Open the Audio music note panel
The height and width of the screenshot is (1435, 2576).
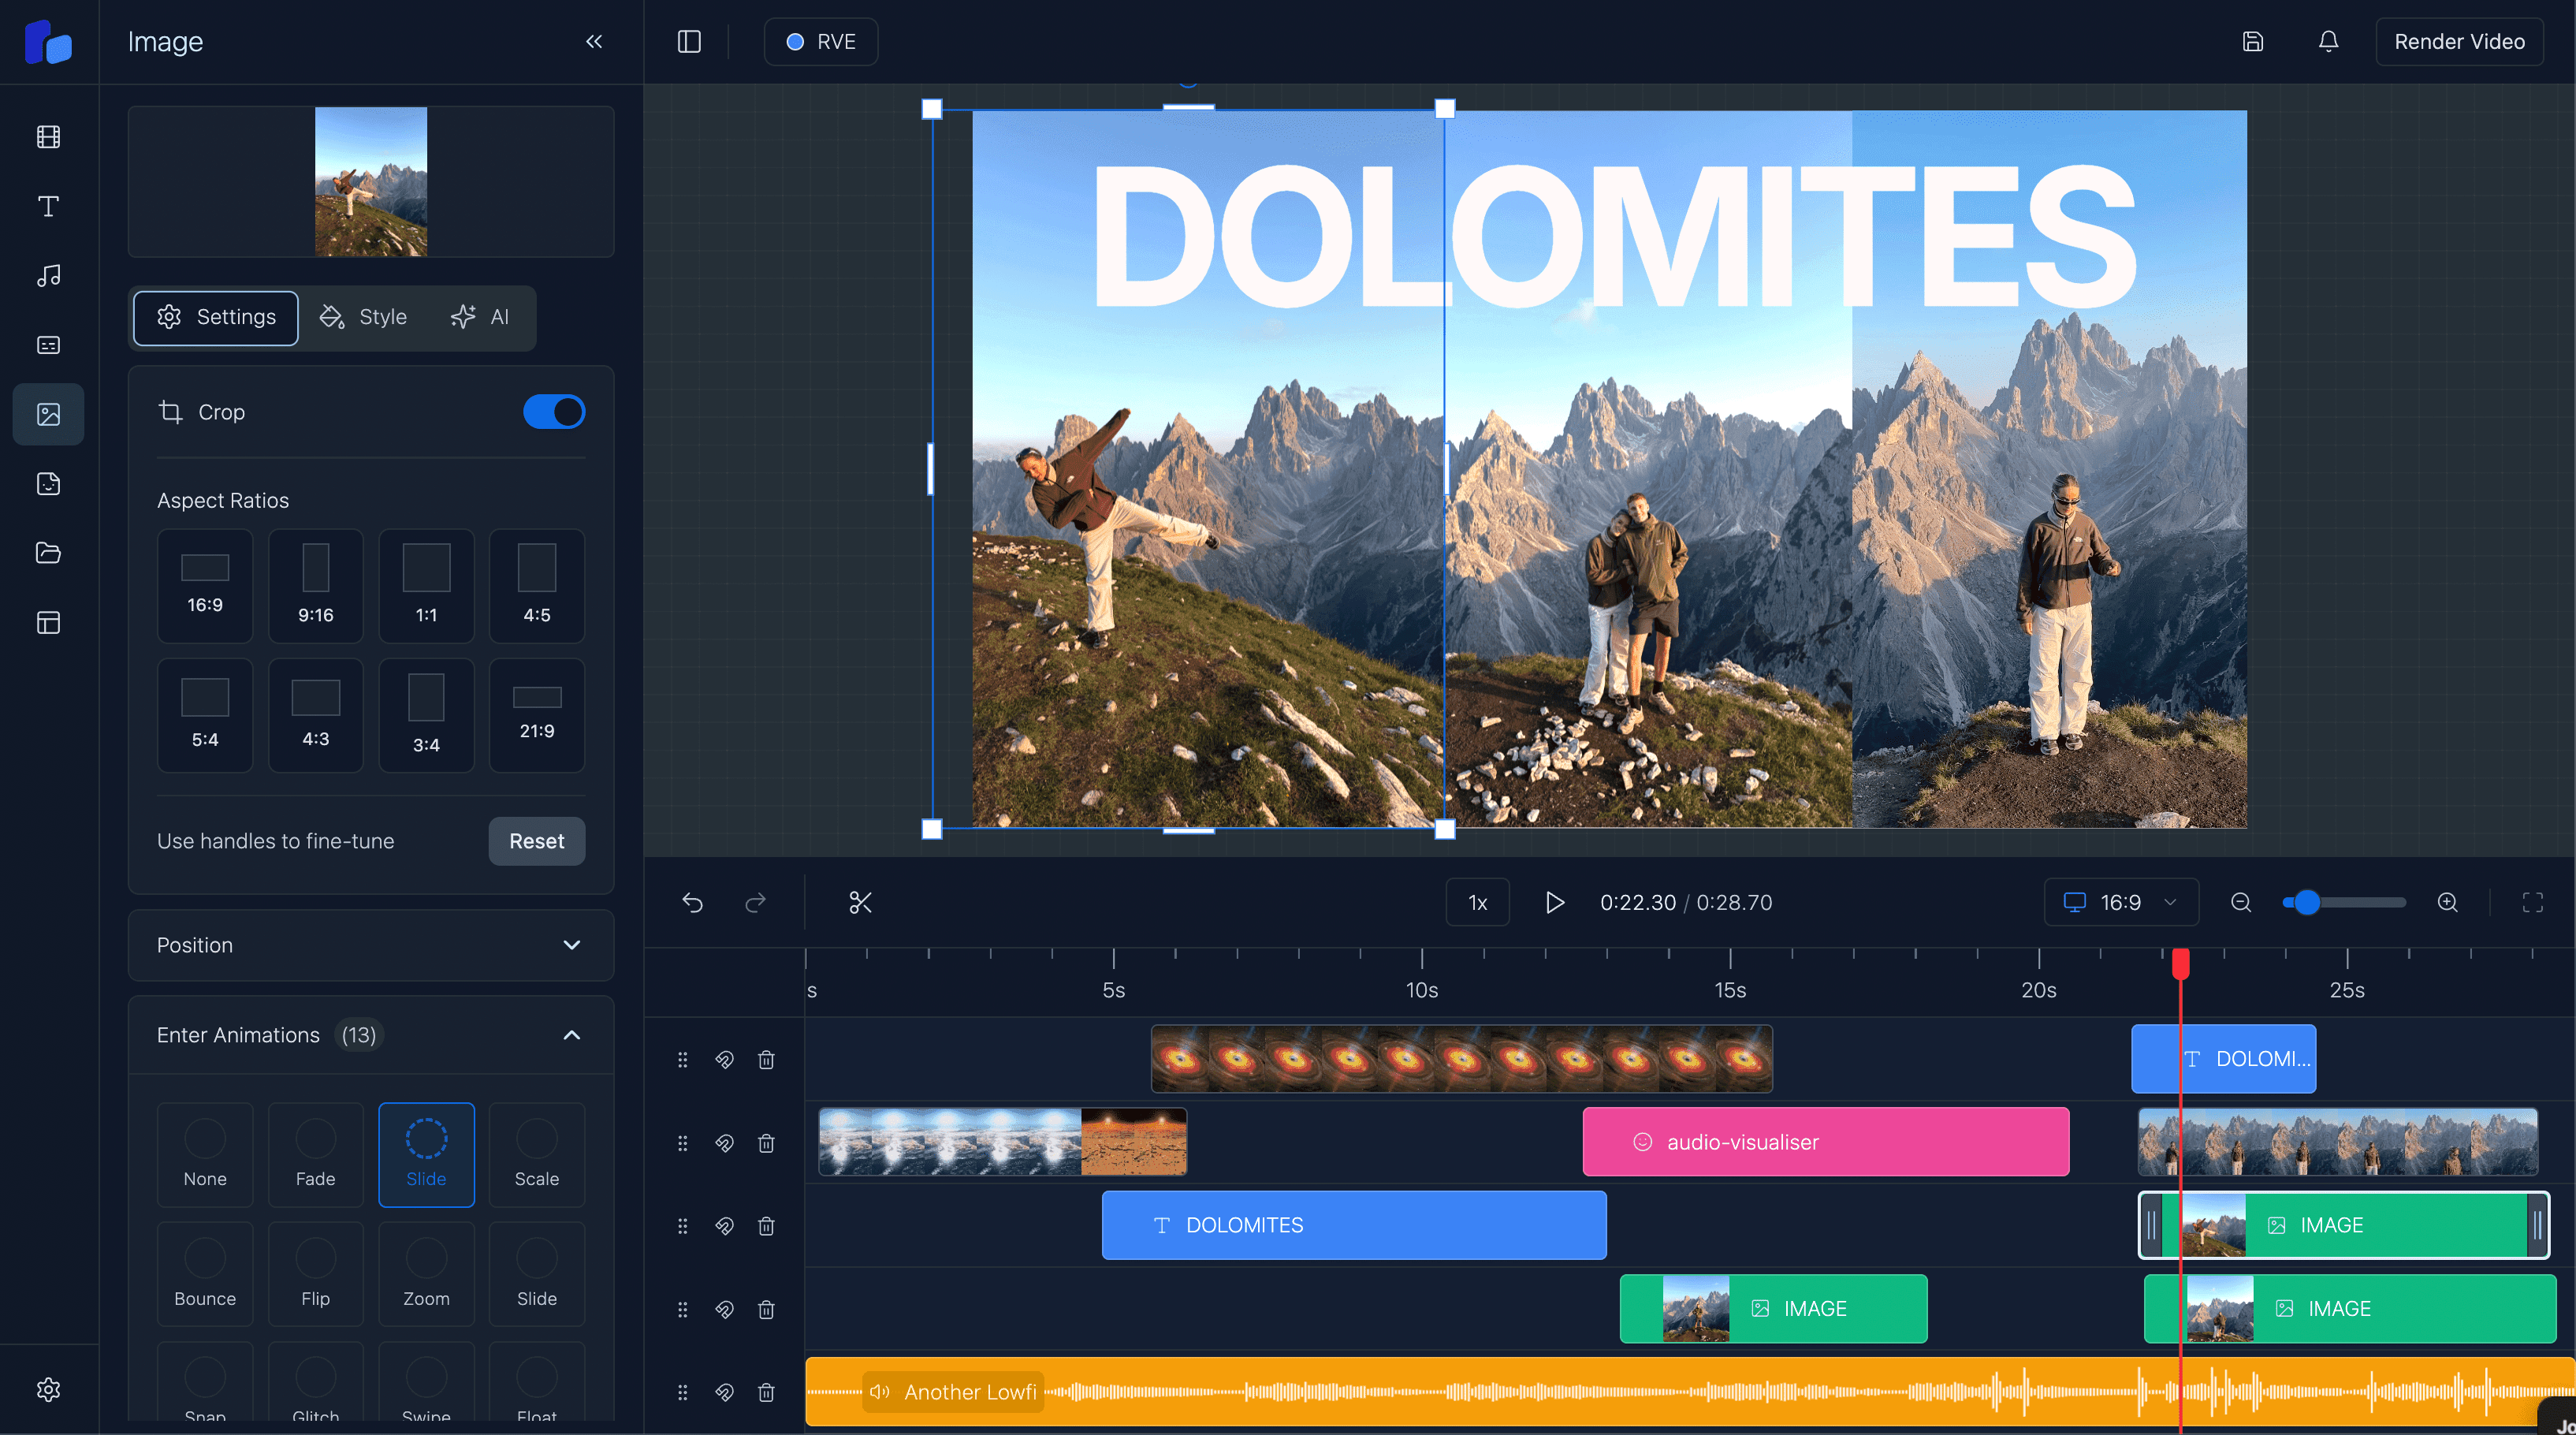tap(48, 276)
